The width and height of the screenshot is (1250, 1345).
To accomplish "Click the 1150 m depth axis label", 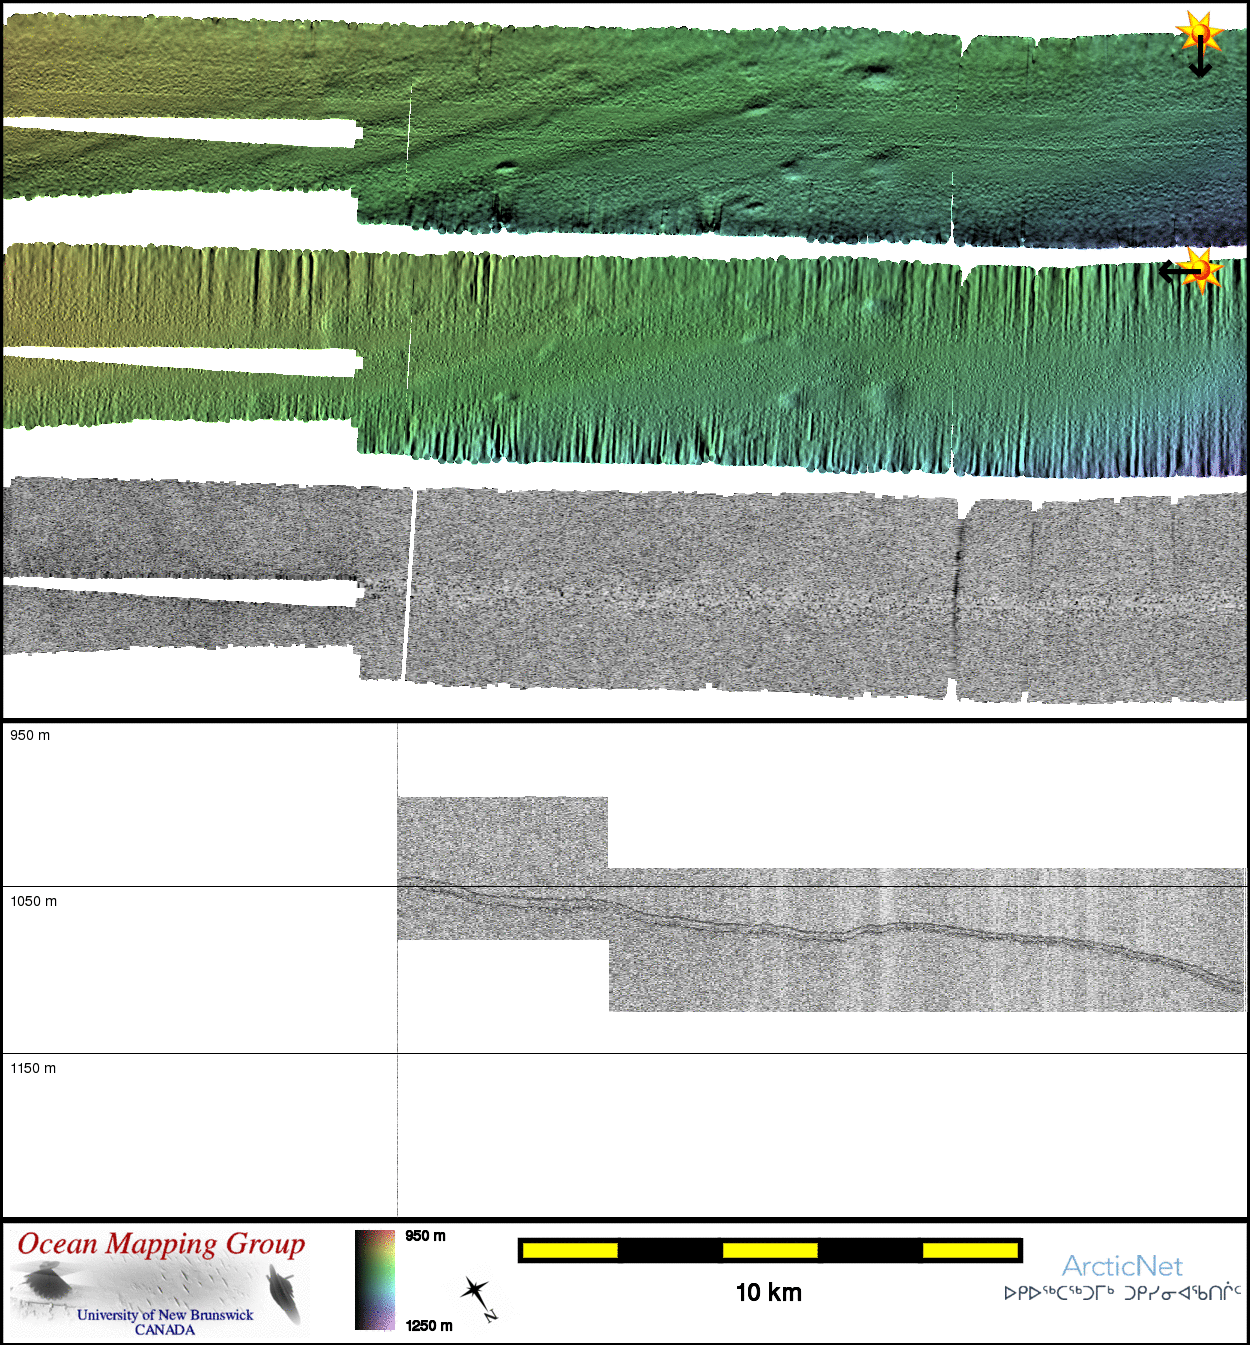I will pyautogui.click(x=34, y=1068).
